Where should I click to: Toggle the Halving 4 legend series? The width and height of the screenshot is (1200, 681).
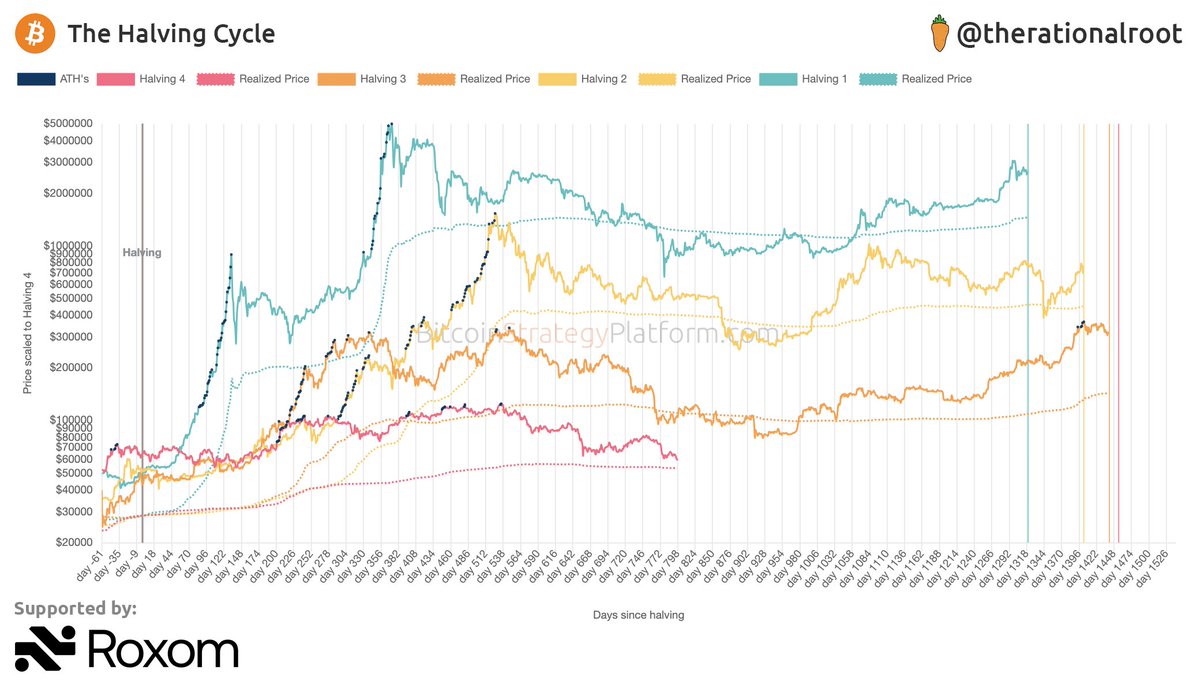(141, 79)
